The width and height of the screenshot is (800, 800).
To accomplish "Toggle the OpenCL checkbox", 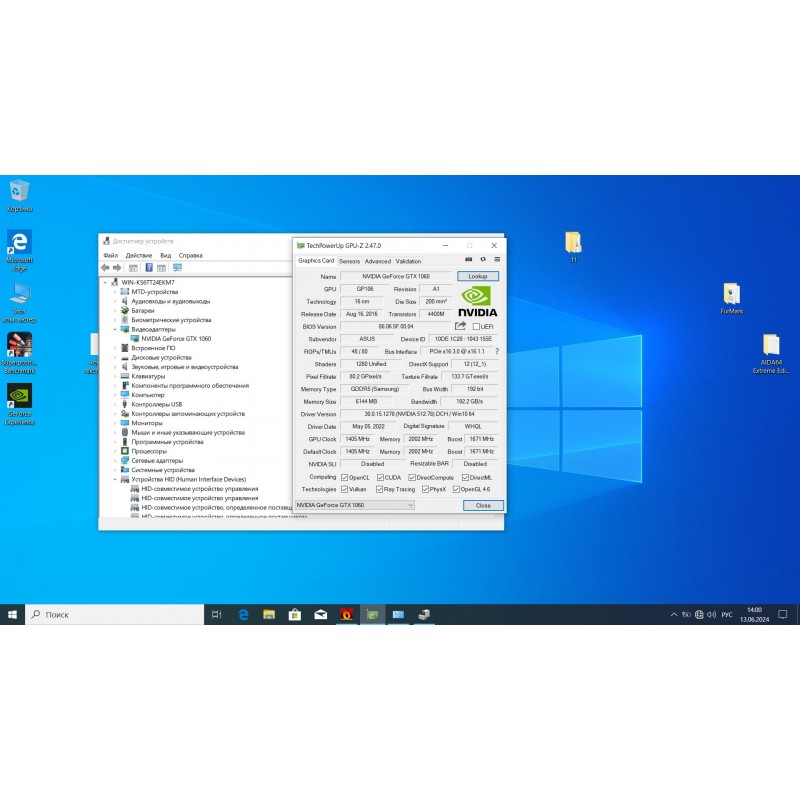I will (344, 478).
